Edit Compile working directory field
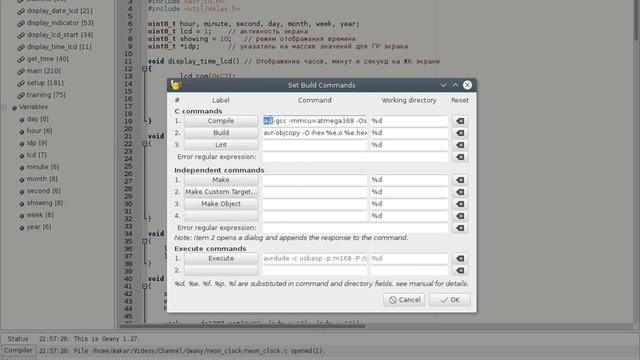 (409, 121)
